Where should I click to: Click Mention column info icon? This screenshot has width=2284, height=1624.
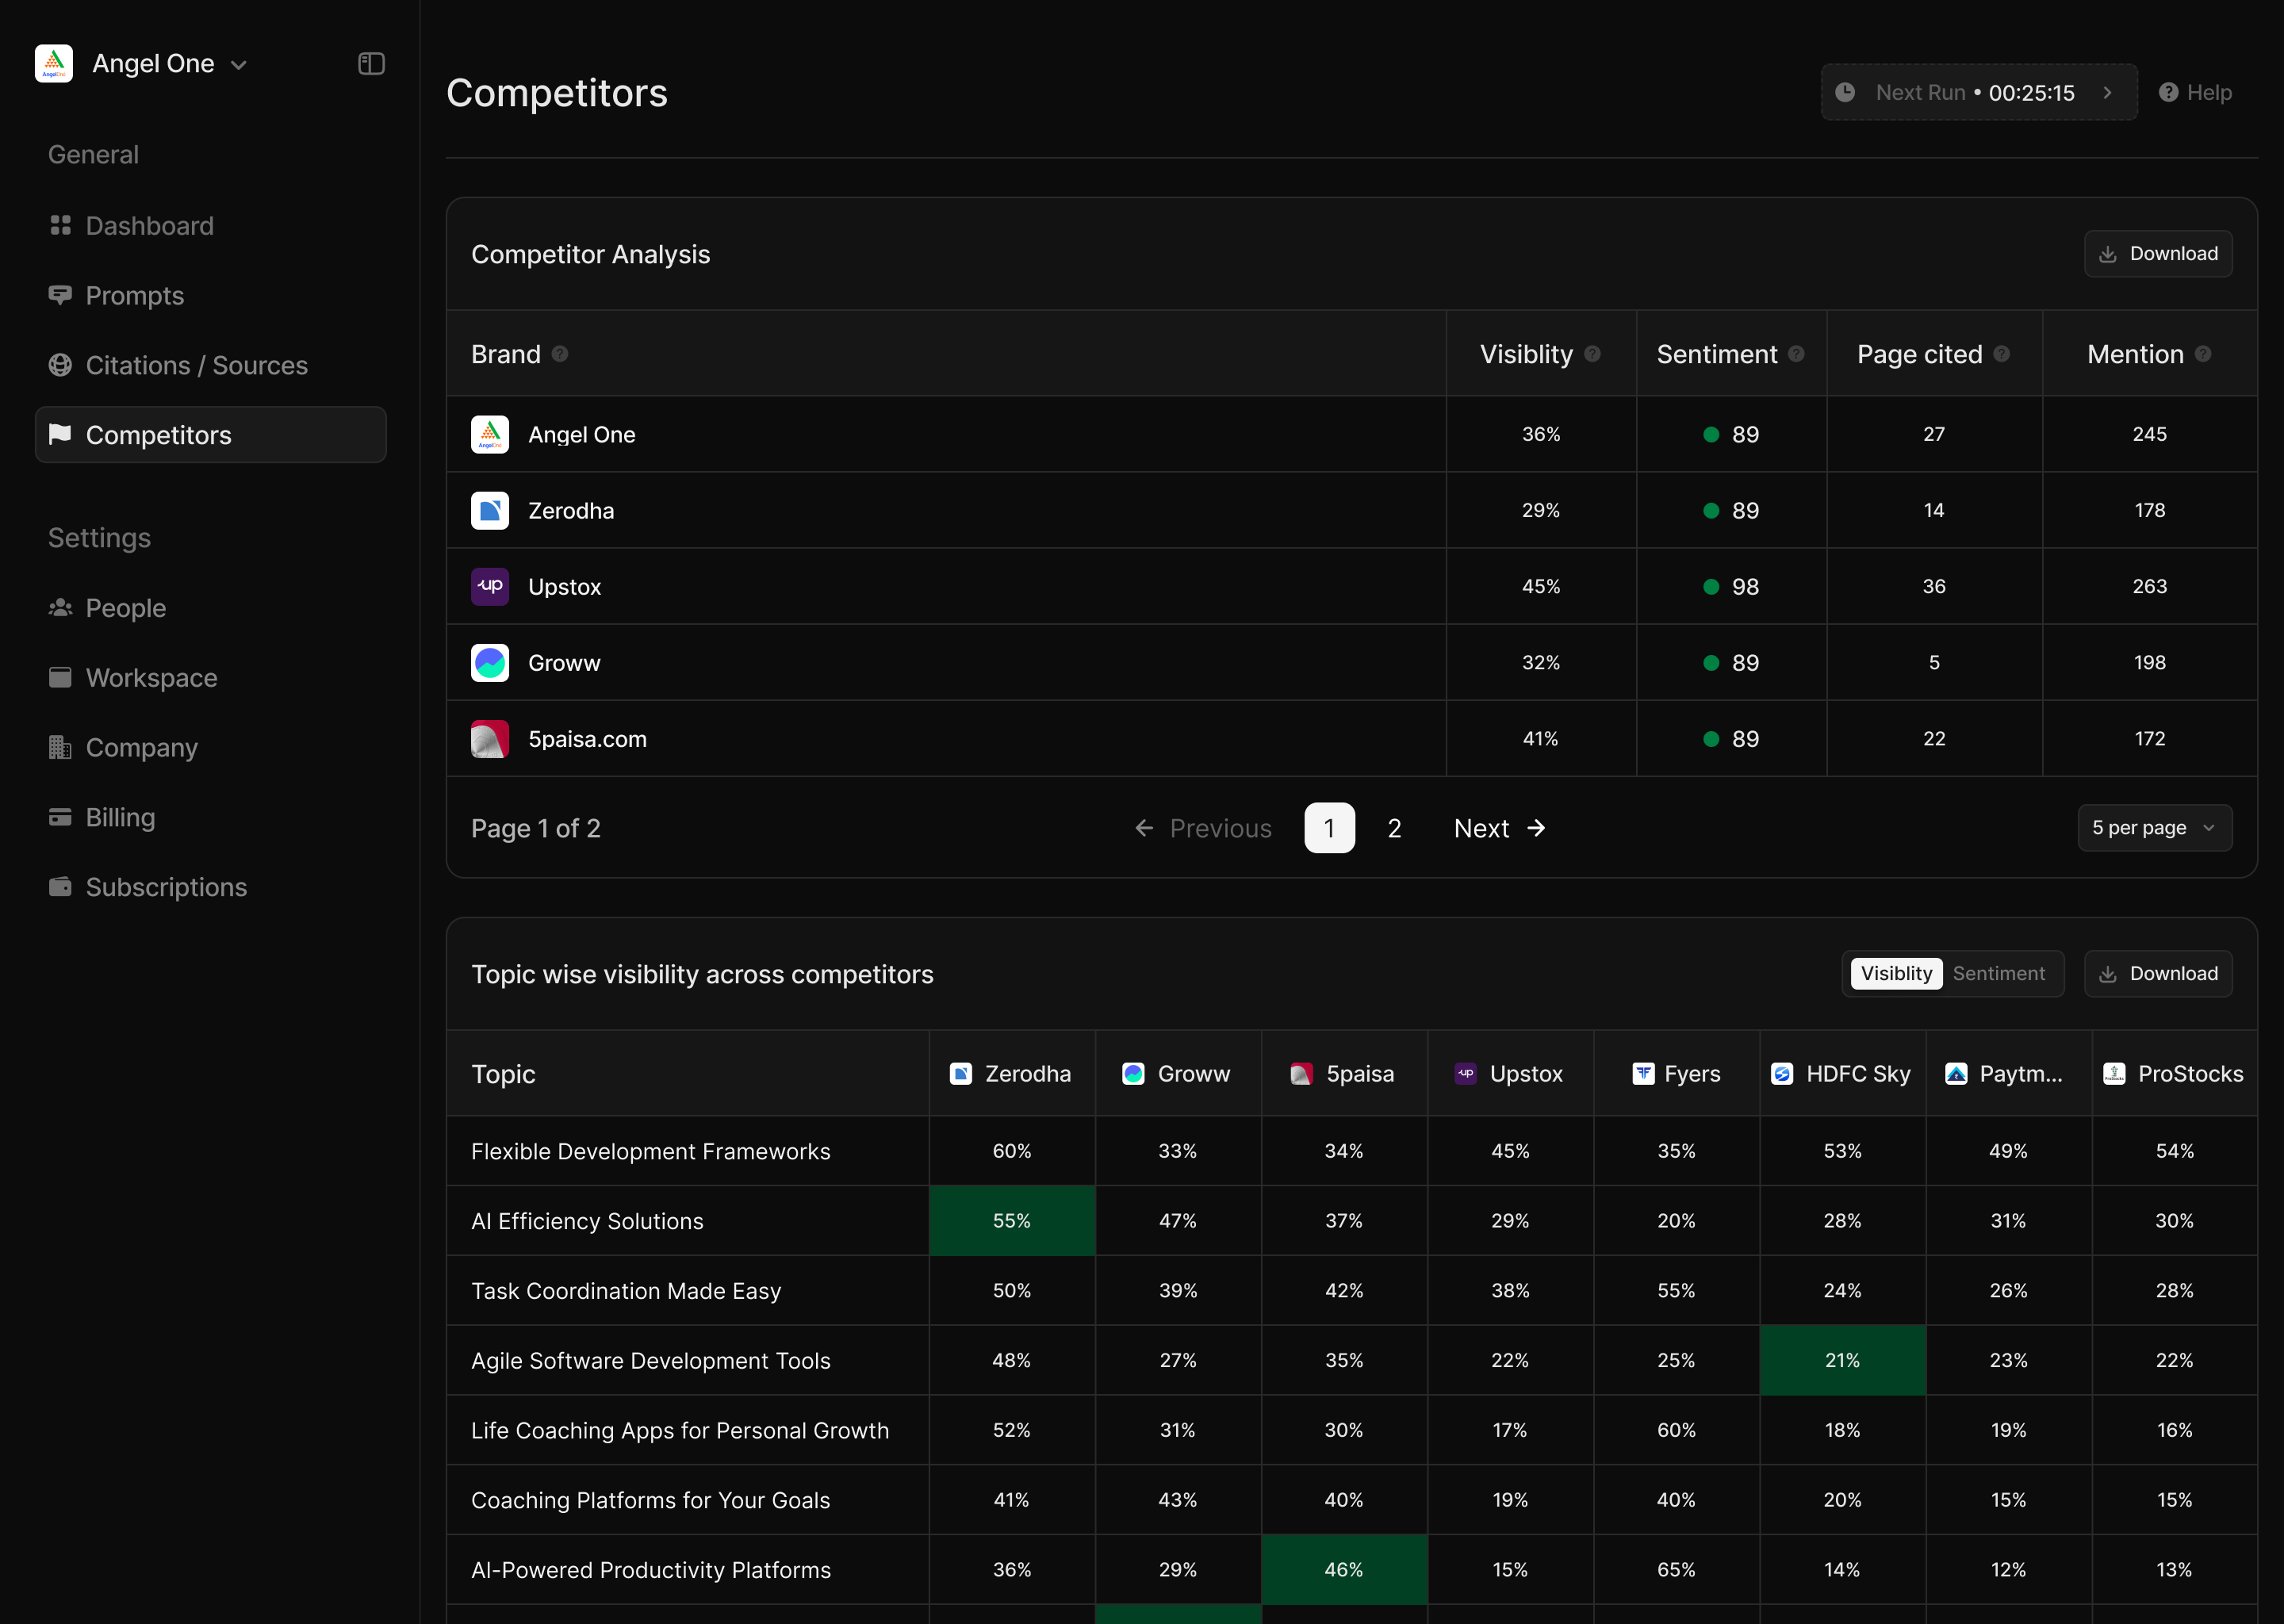(2203, 354)
